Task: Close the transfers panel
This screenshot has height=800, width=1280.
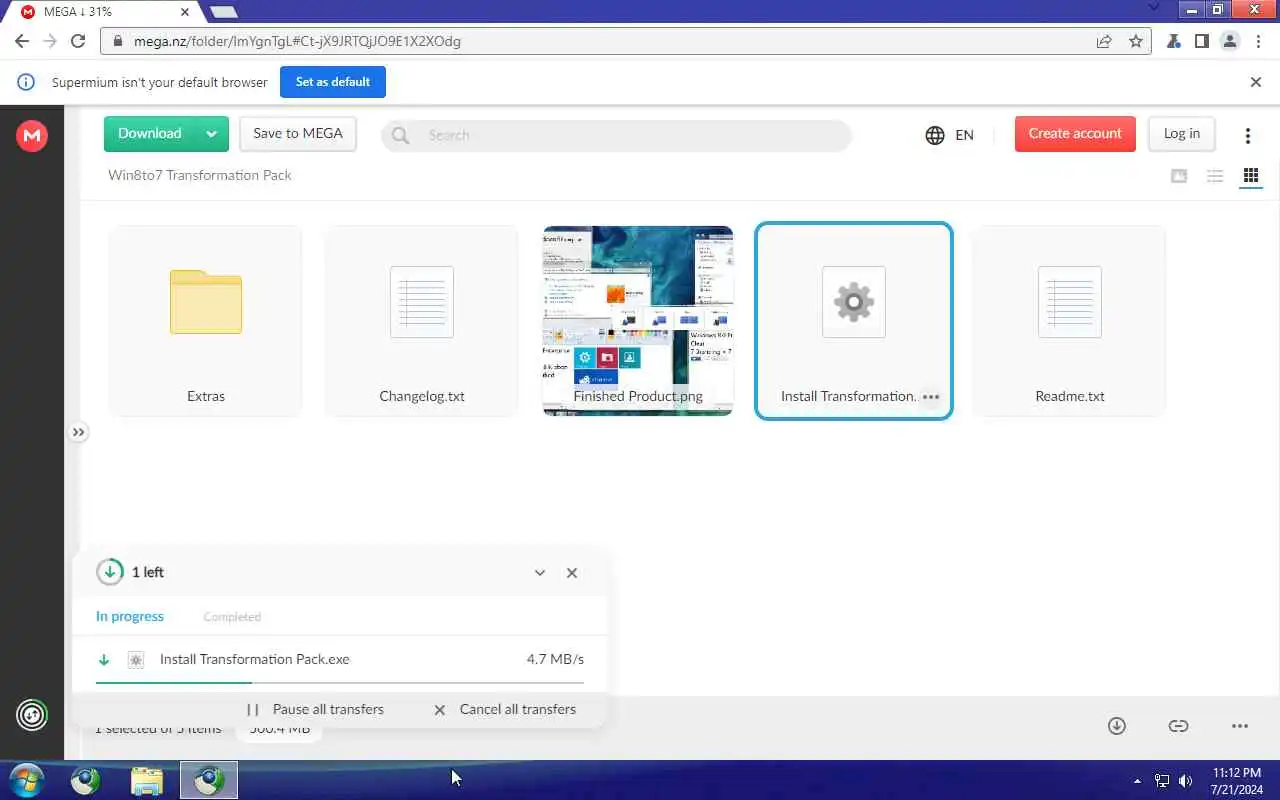Action: coord(572,573)
